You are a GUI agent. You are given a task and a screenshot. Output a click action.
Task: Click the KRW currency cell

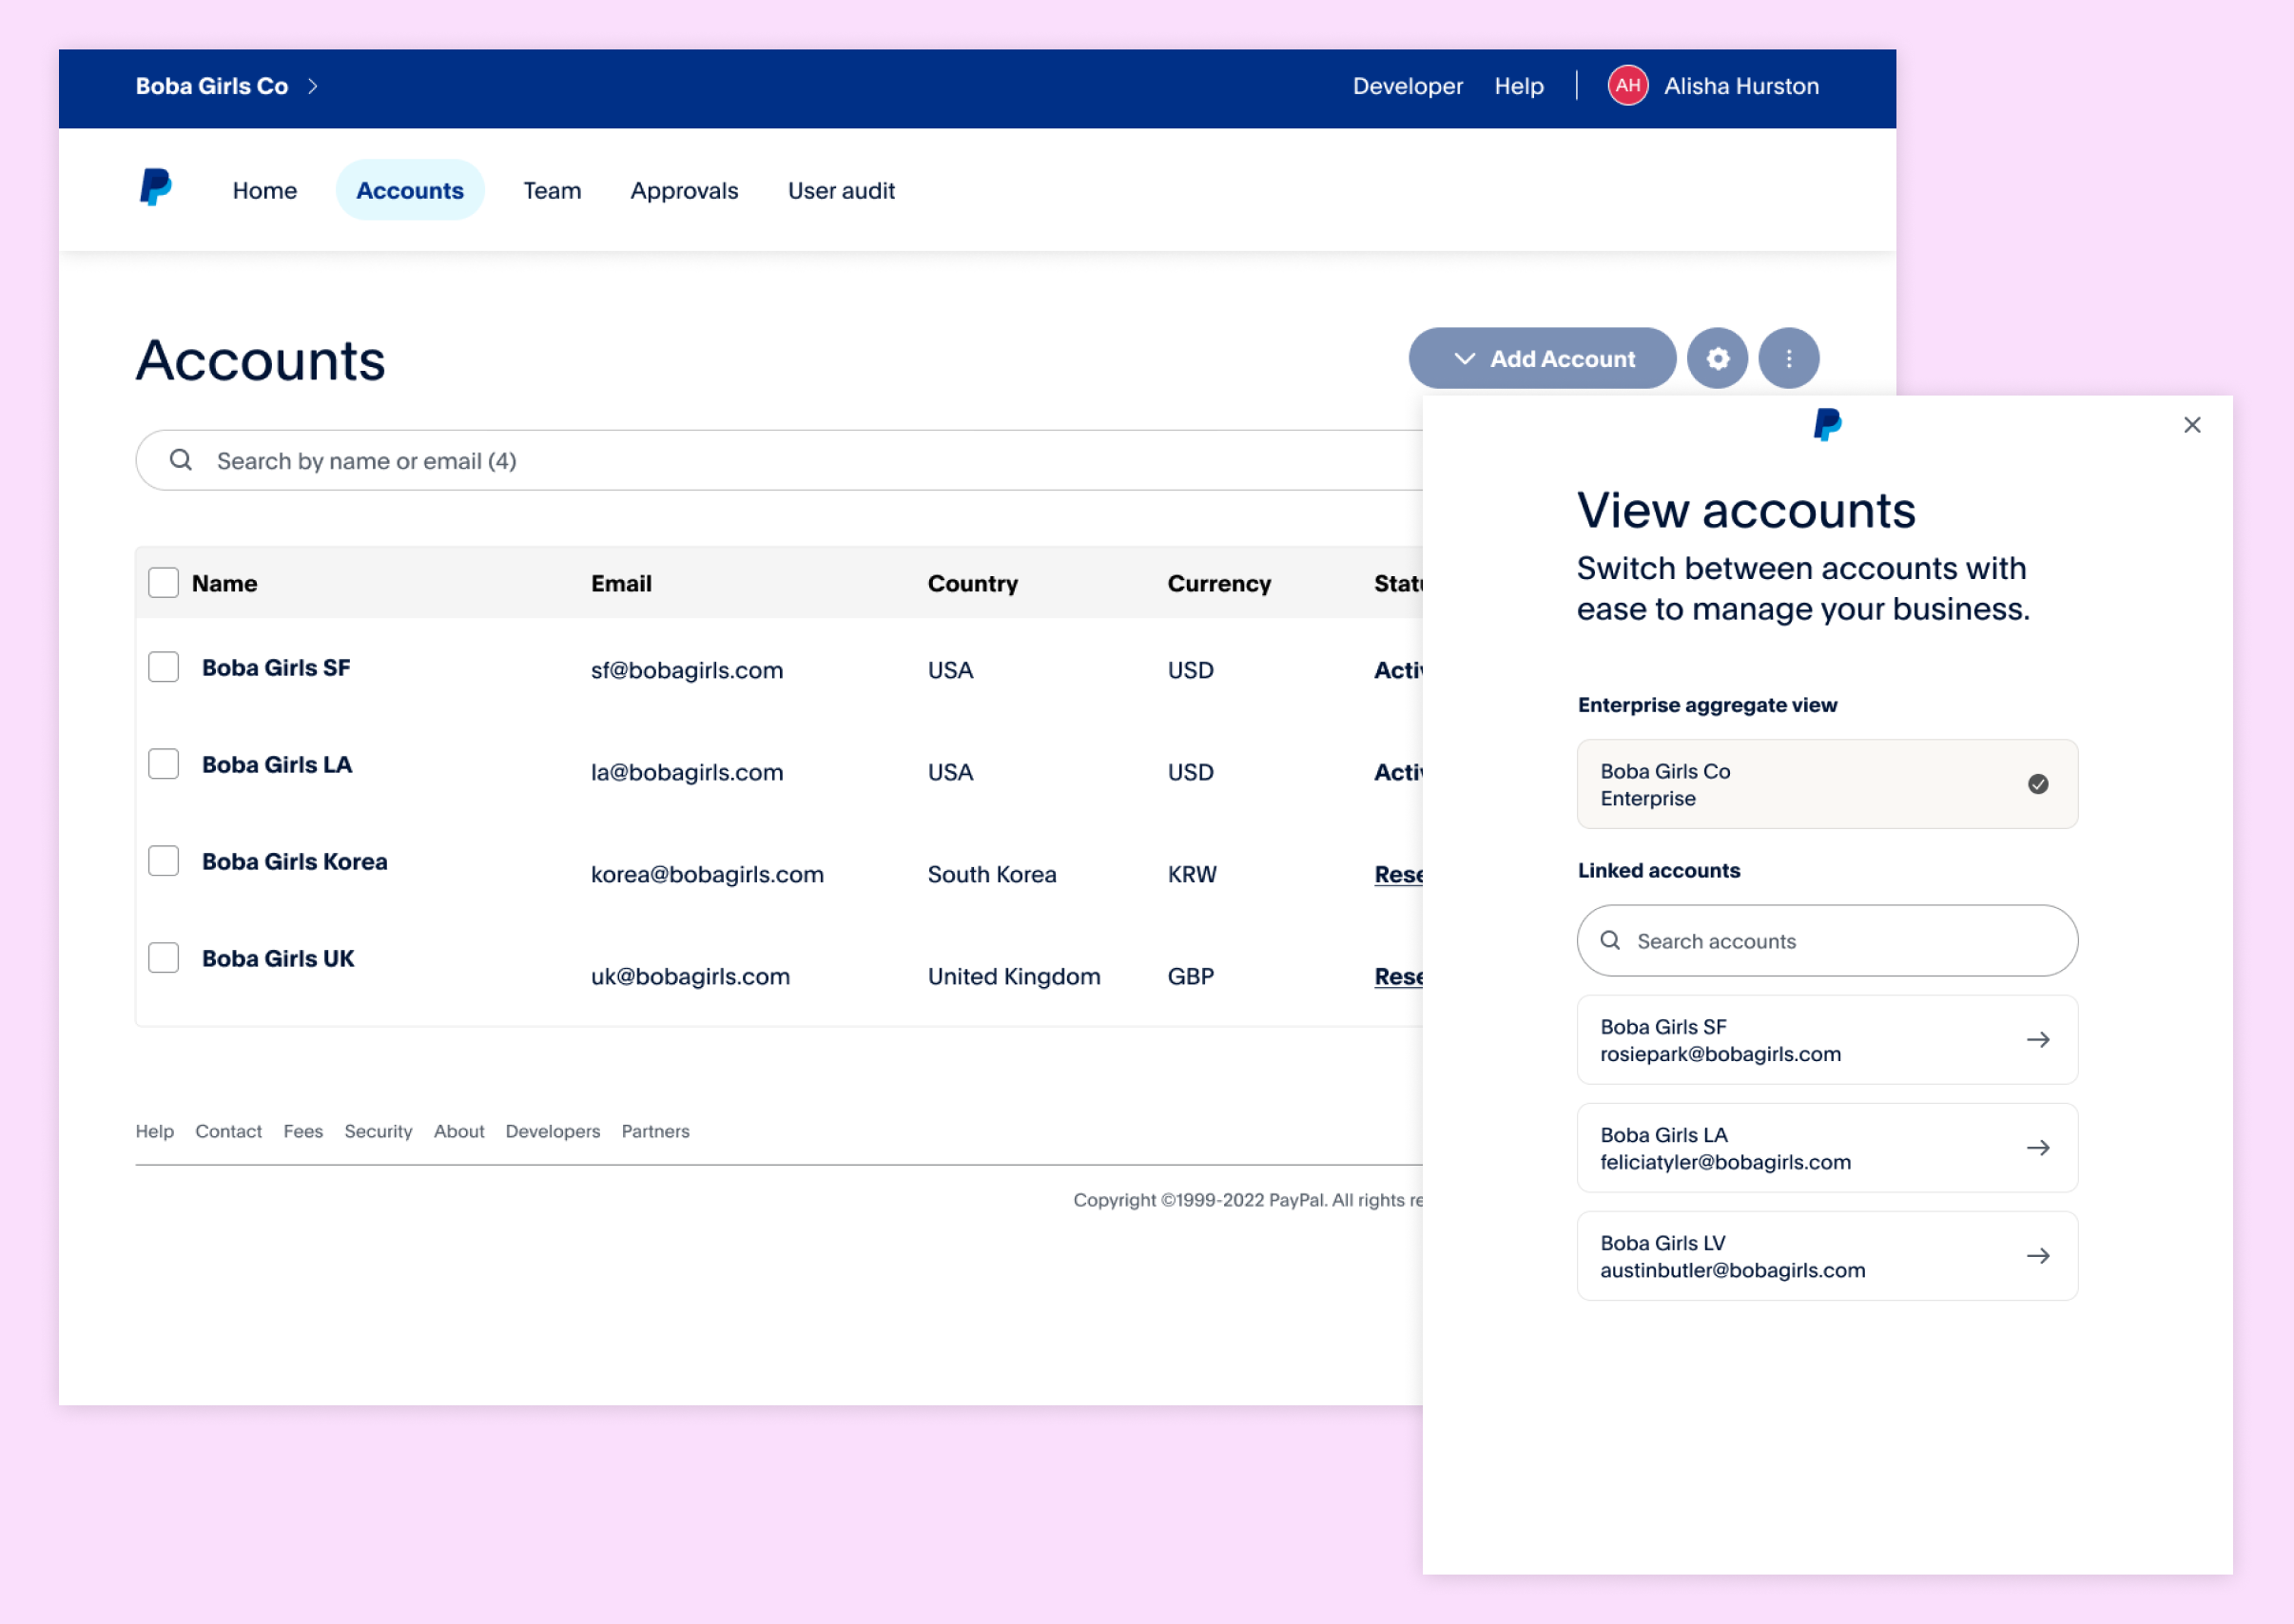coord(1192,874)
